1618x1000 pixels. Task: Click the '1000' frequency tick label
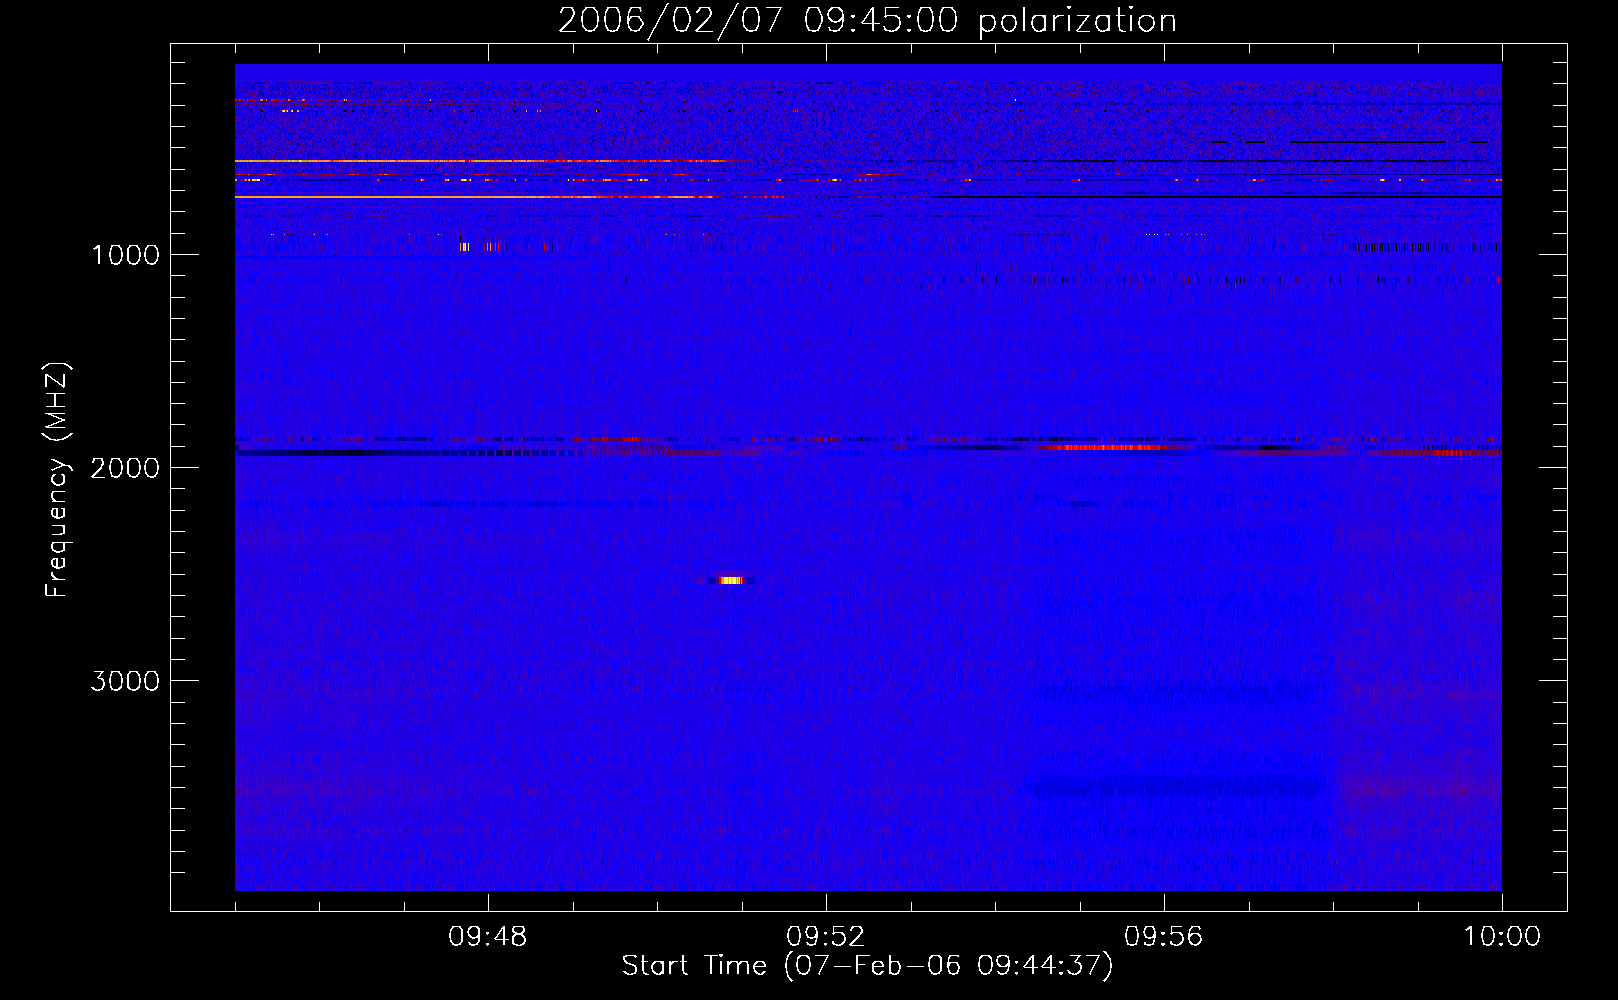(125, 255)
